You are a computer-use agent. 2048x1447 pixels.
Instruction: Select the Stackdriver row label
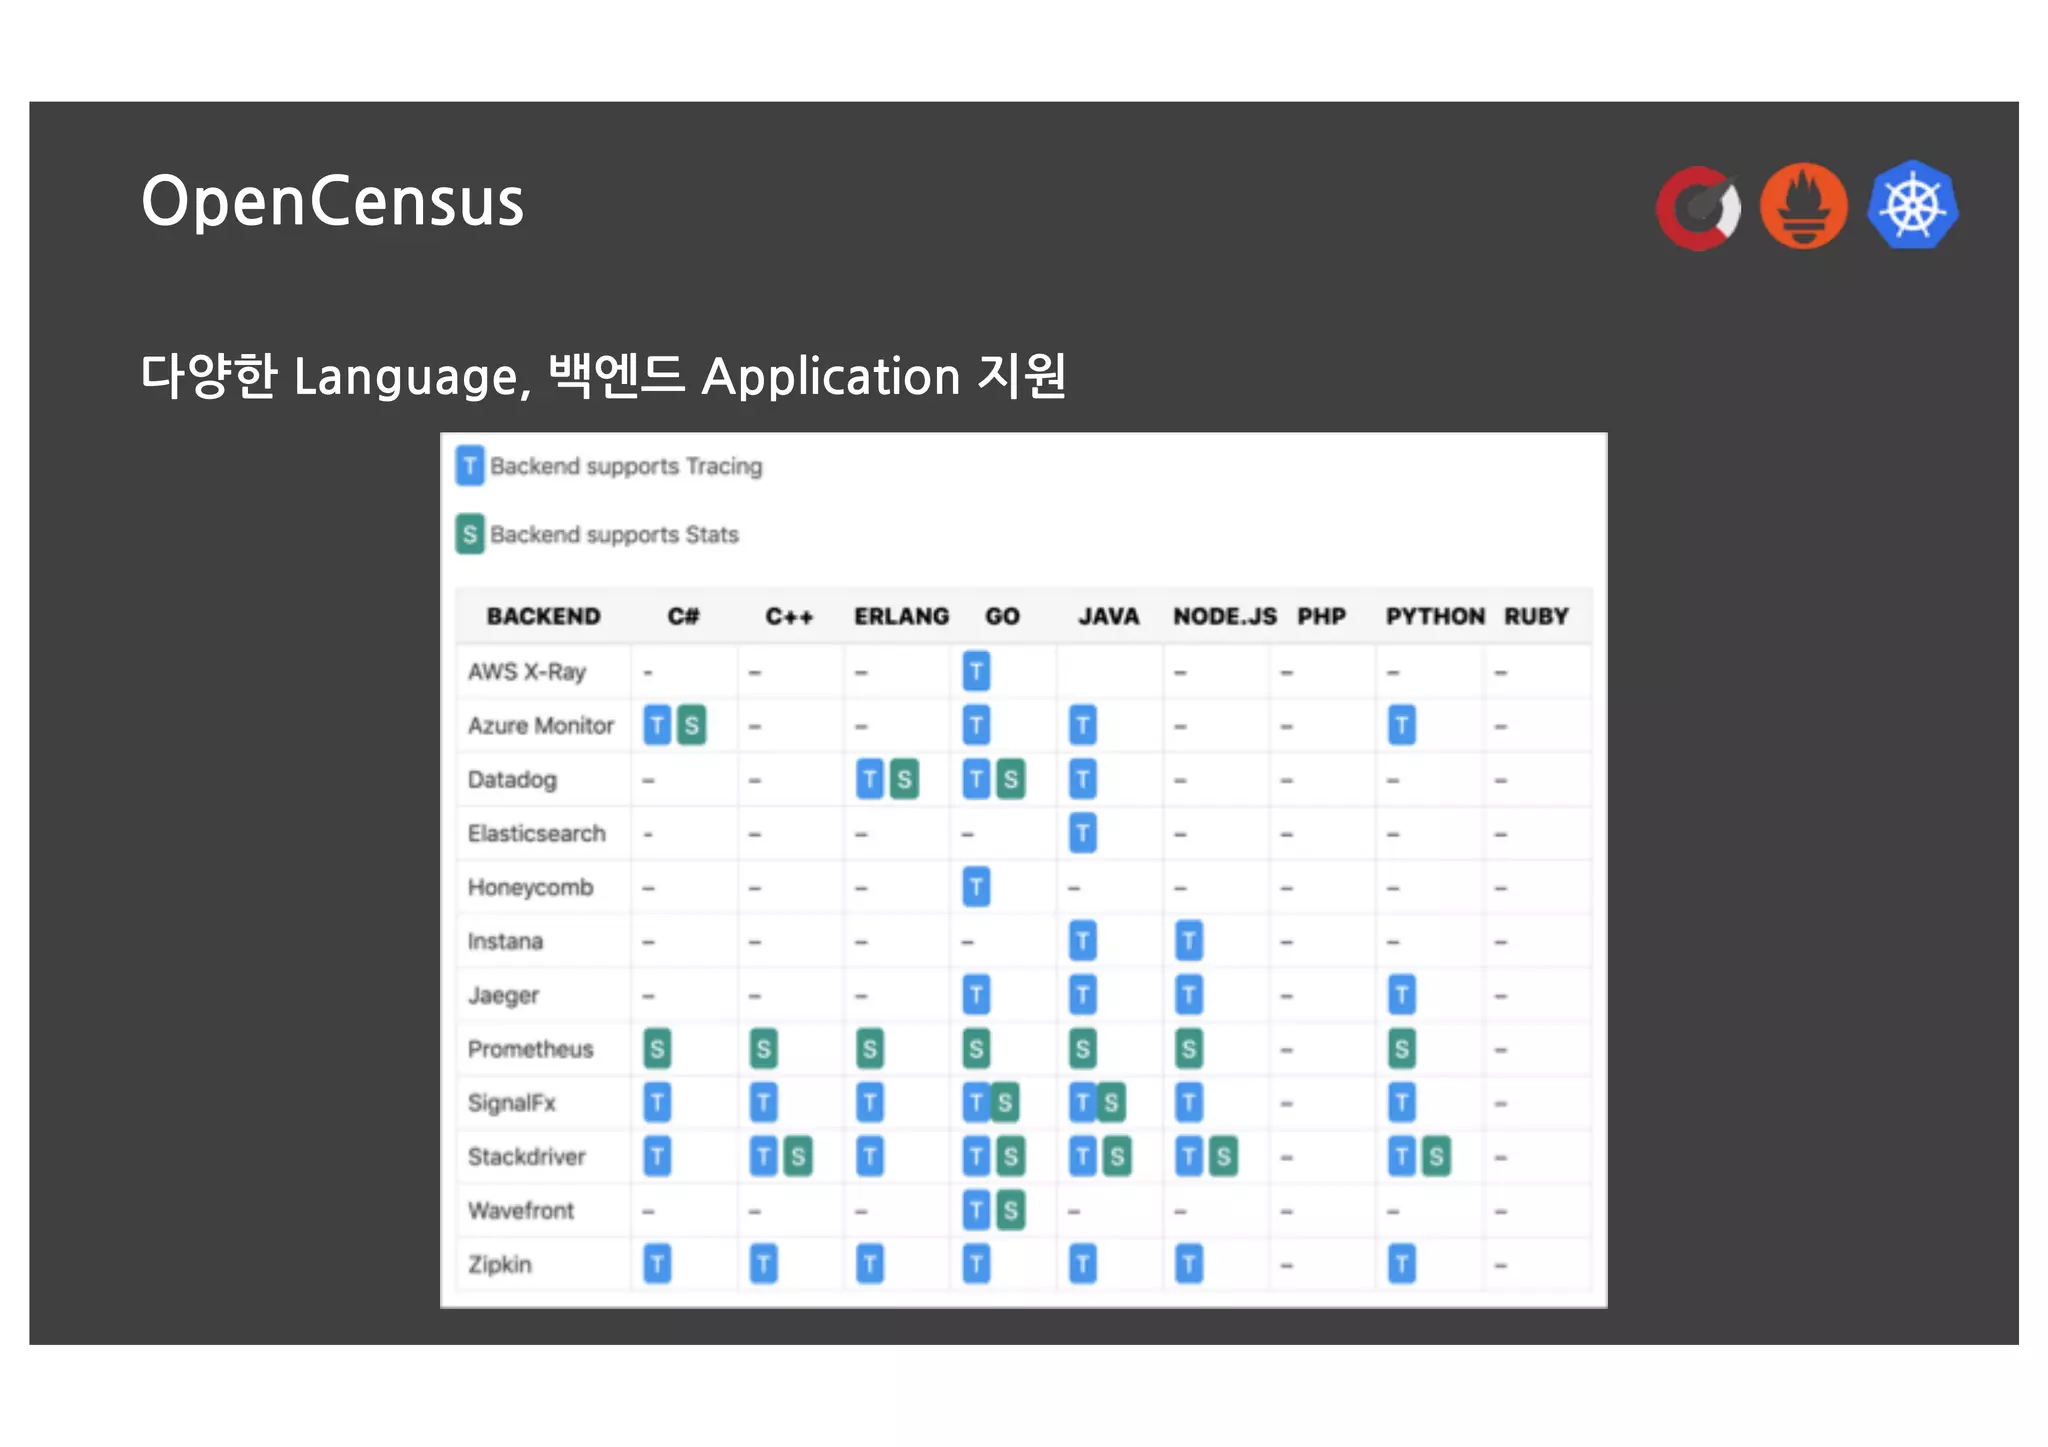(527, 1157)
